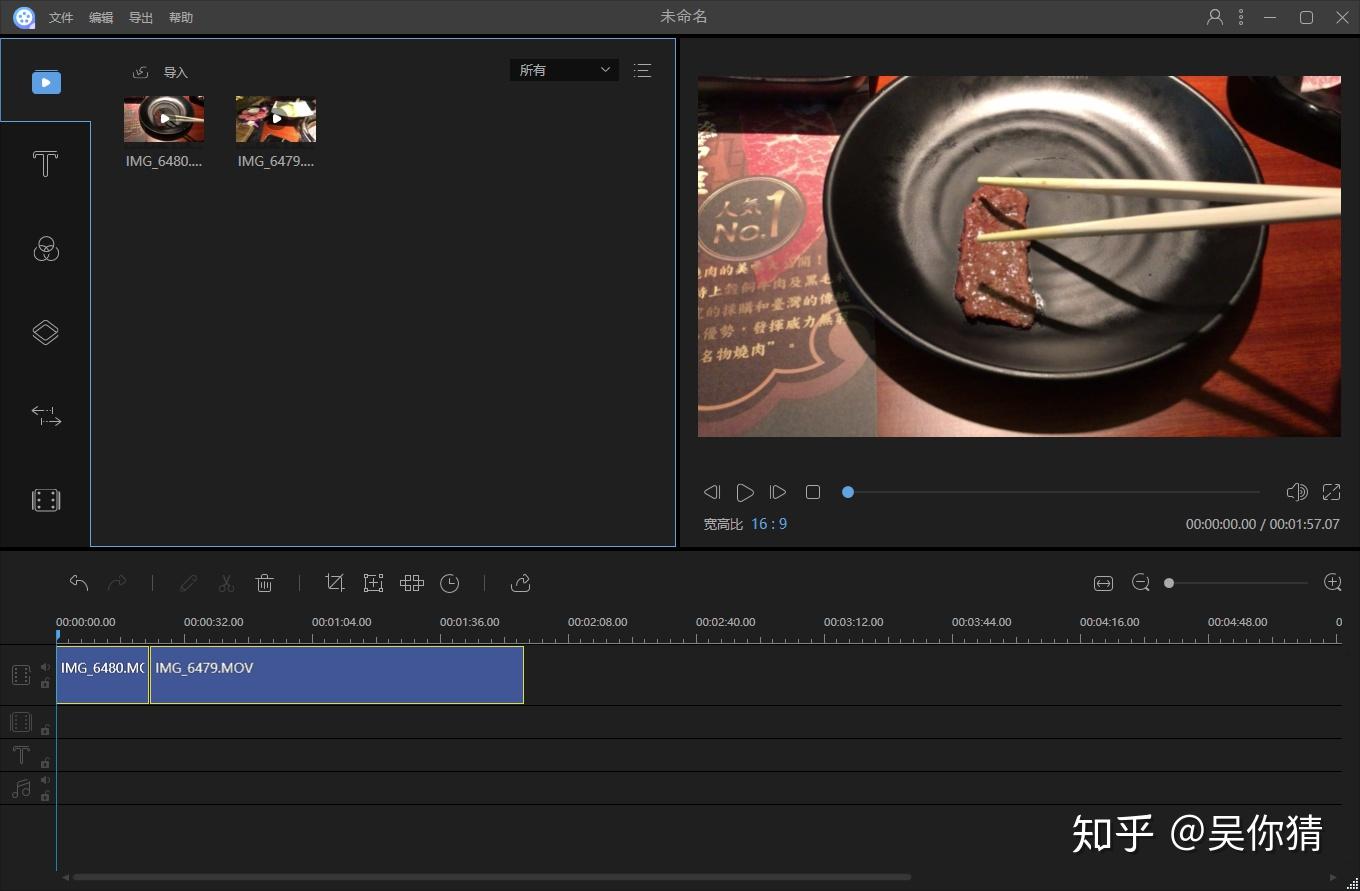Step back to the previous frame
This screenshot has height=891, width=1360.
point(712,492)
